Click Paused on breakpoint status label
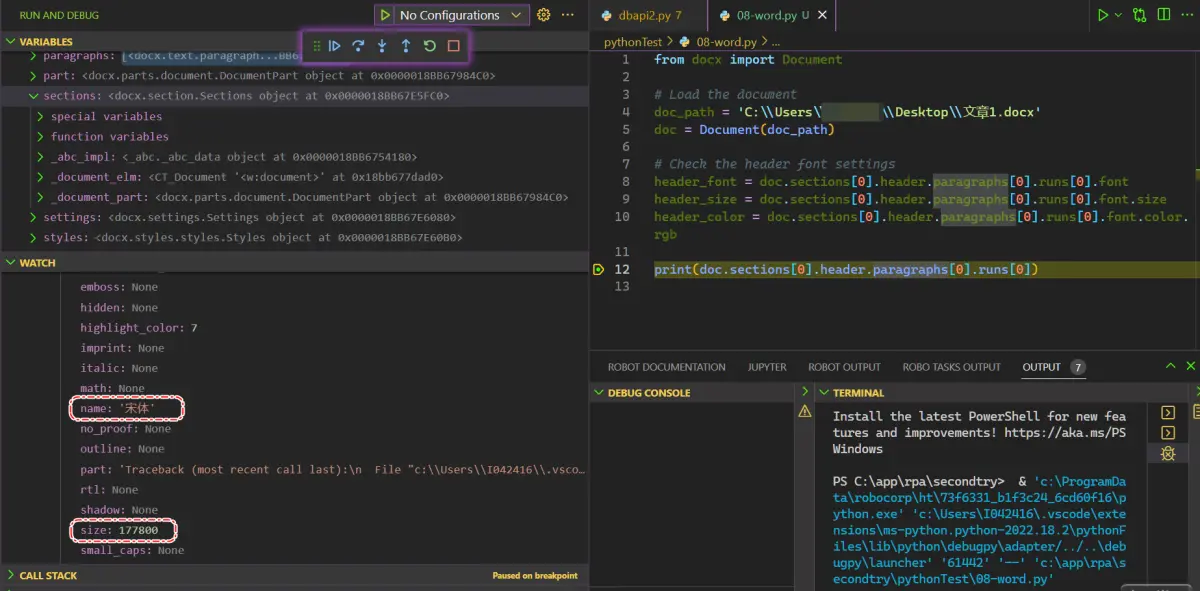The width and height of the screenshot is (1200, 591). click(x=535, y=576)
